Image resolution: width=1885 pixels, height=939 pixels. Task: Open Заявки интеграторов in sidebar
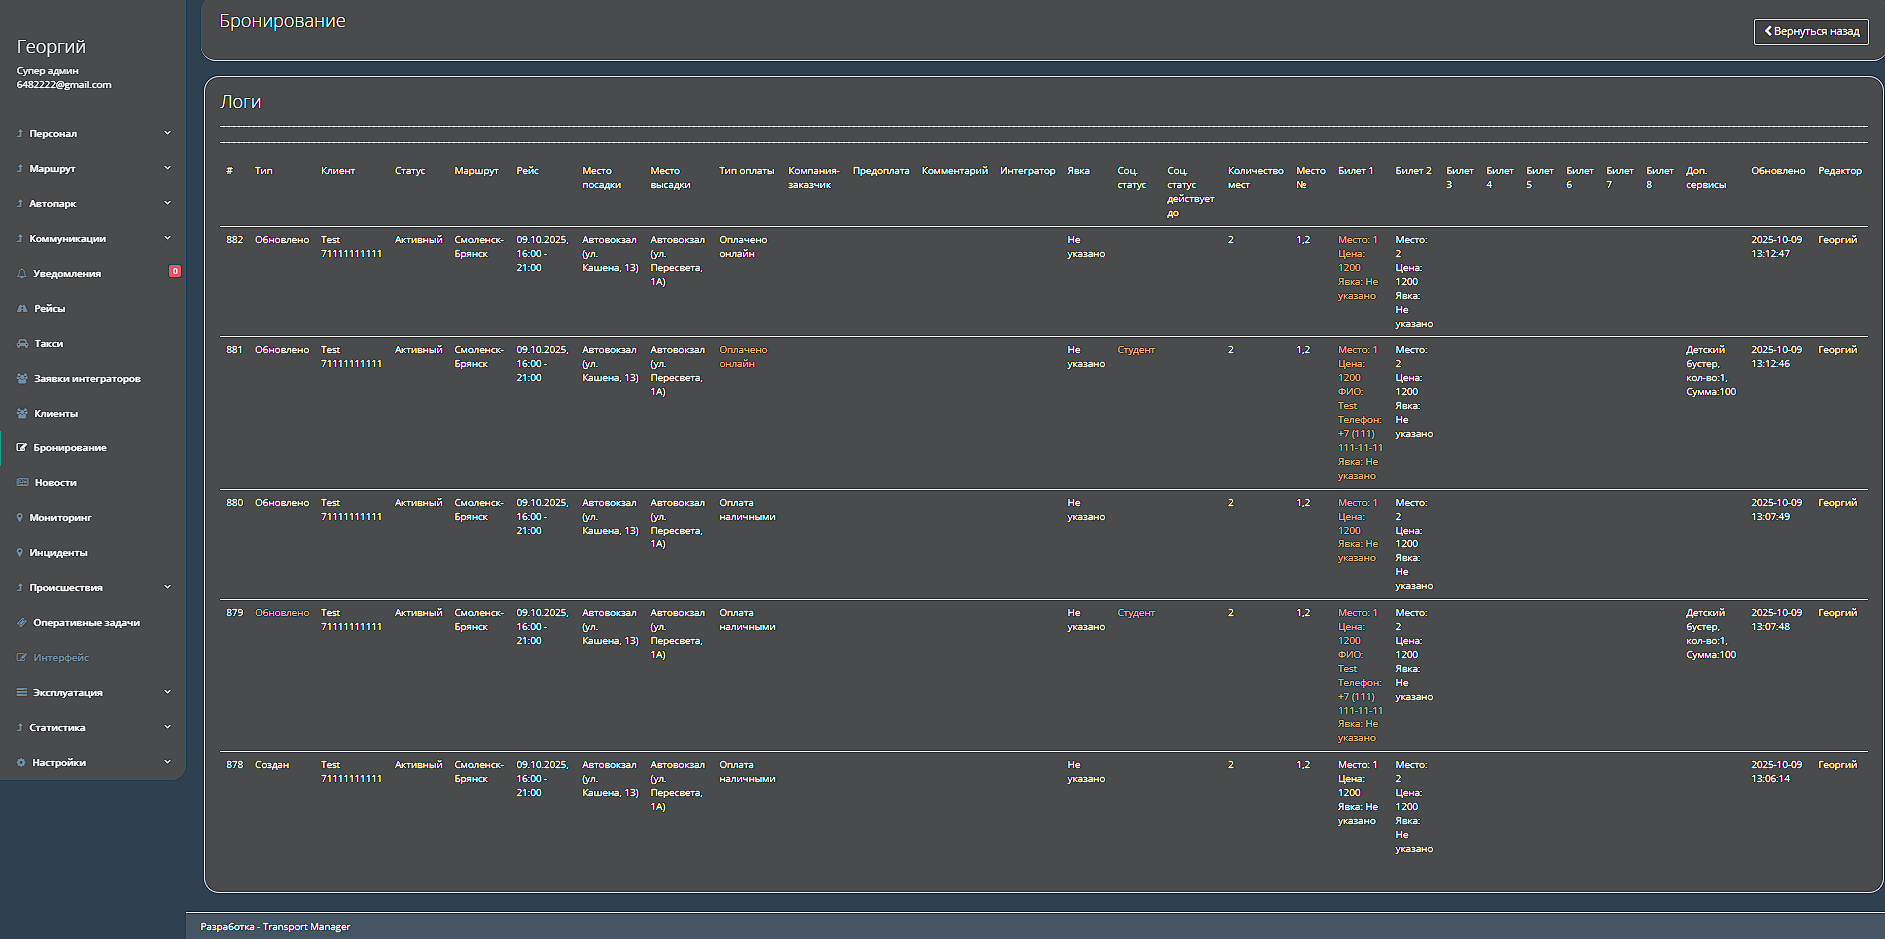coord(87,378)
